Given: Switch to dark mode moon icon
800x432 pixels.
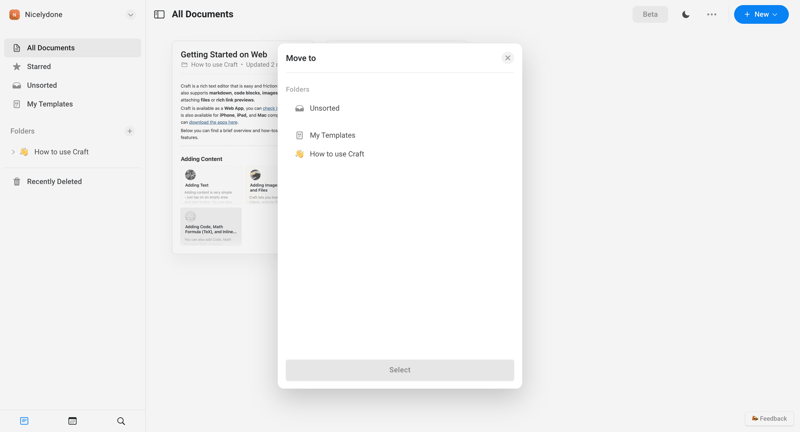Looking at the screenshot, I should click(686, 14).
